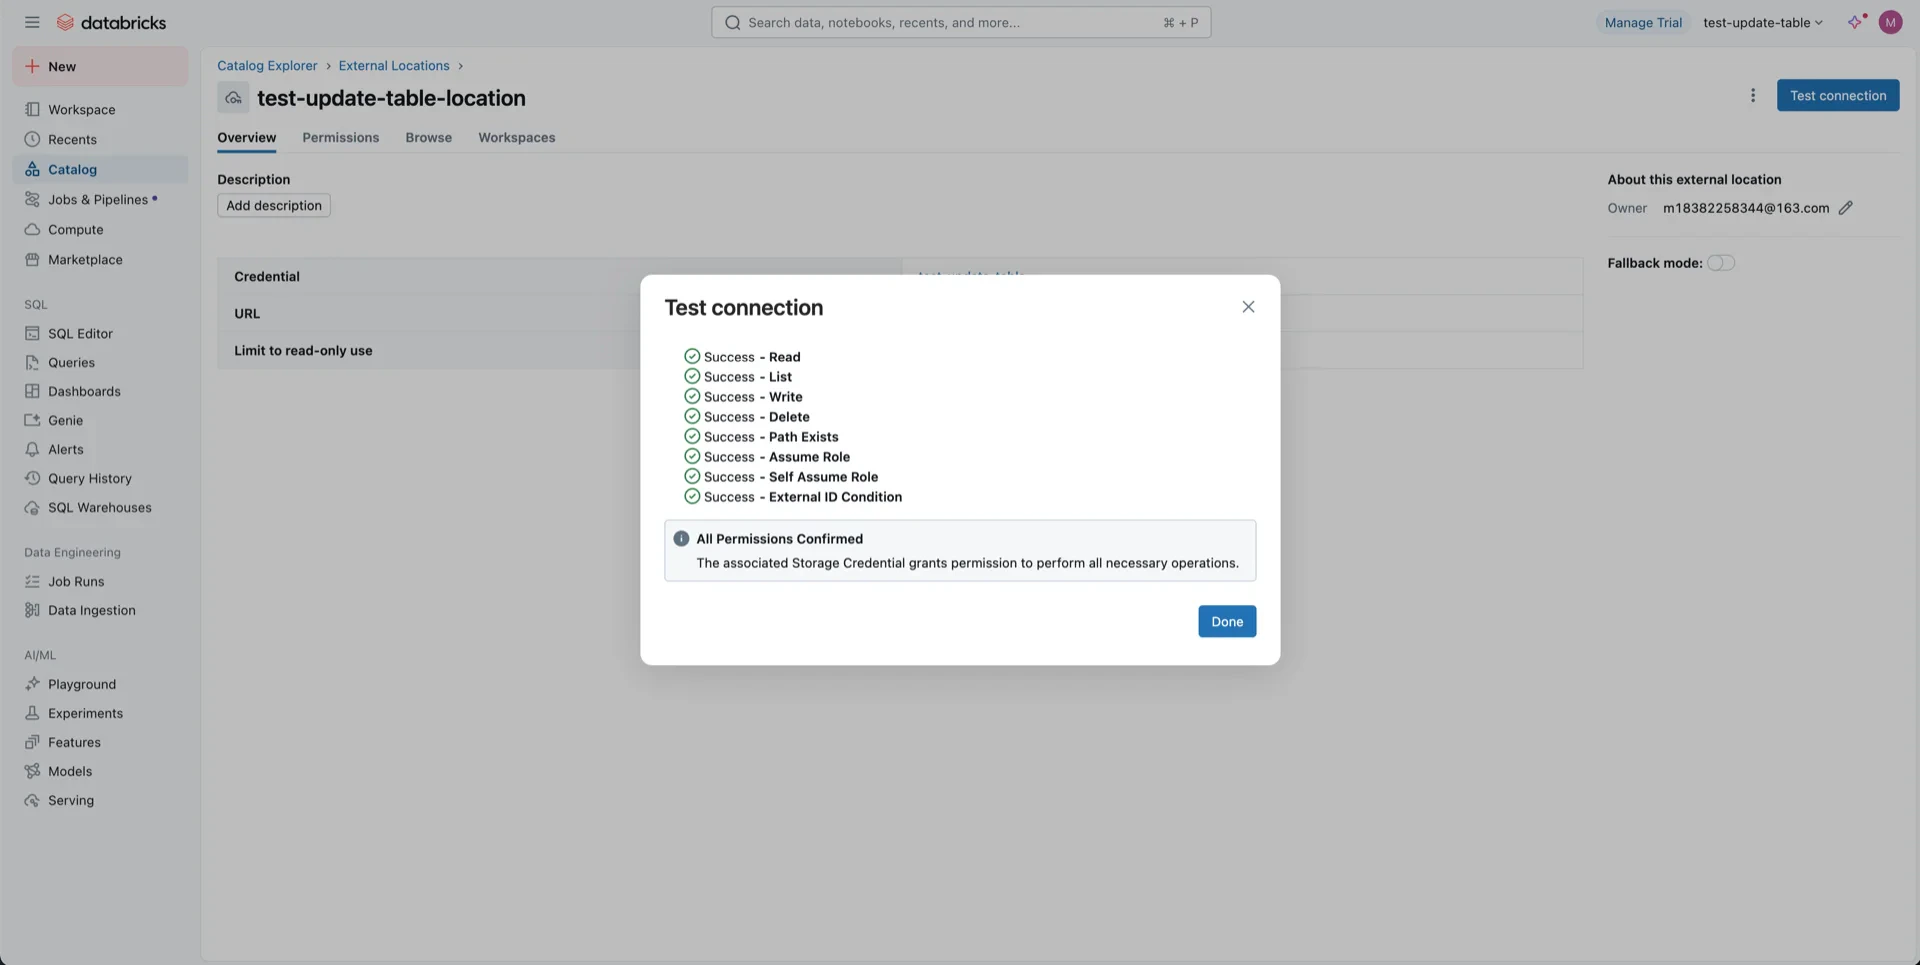Open the hamburger sidebar menu icon
Screen dimensions: 1920x965
tap(32, 22)
